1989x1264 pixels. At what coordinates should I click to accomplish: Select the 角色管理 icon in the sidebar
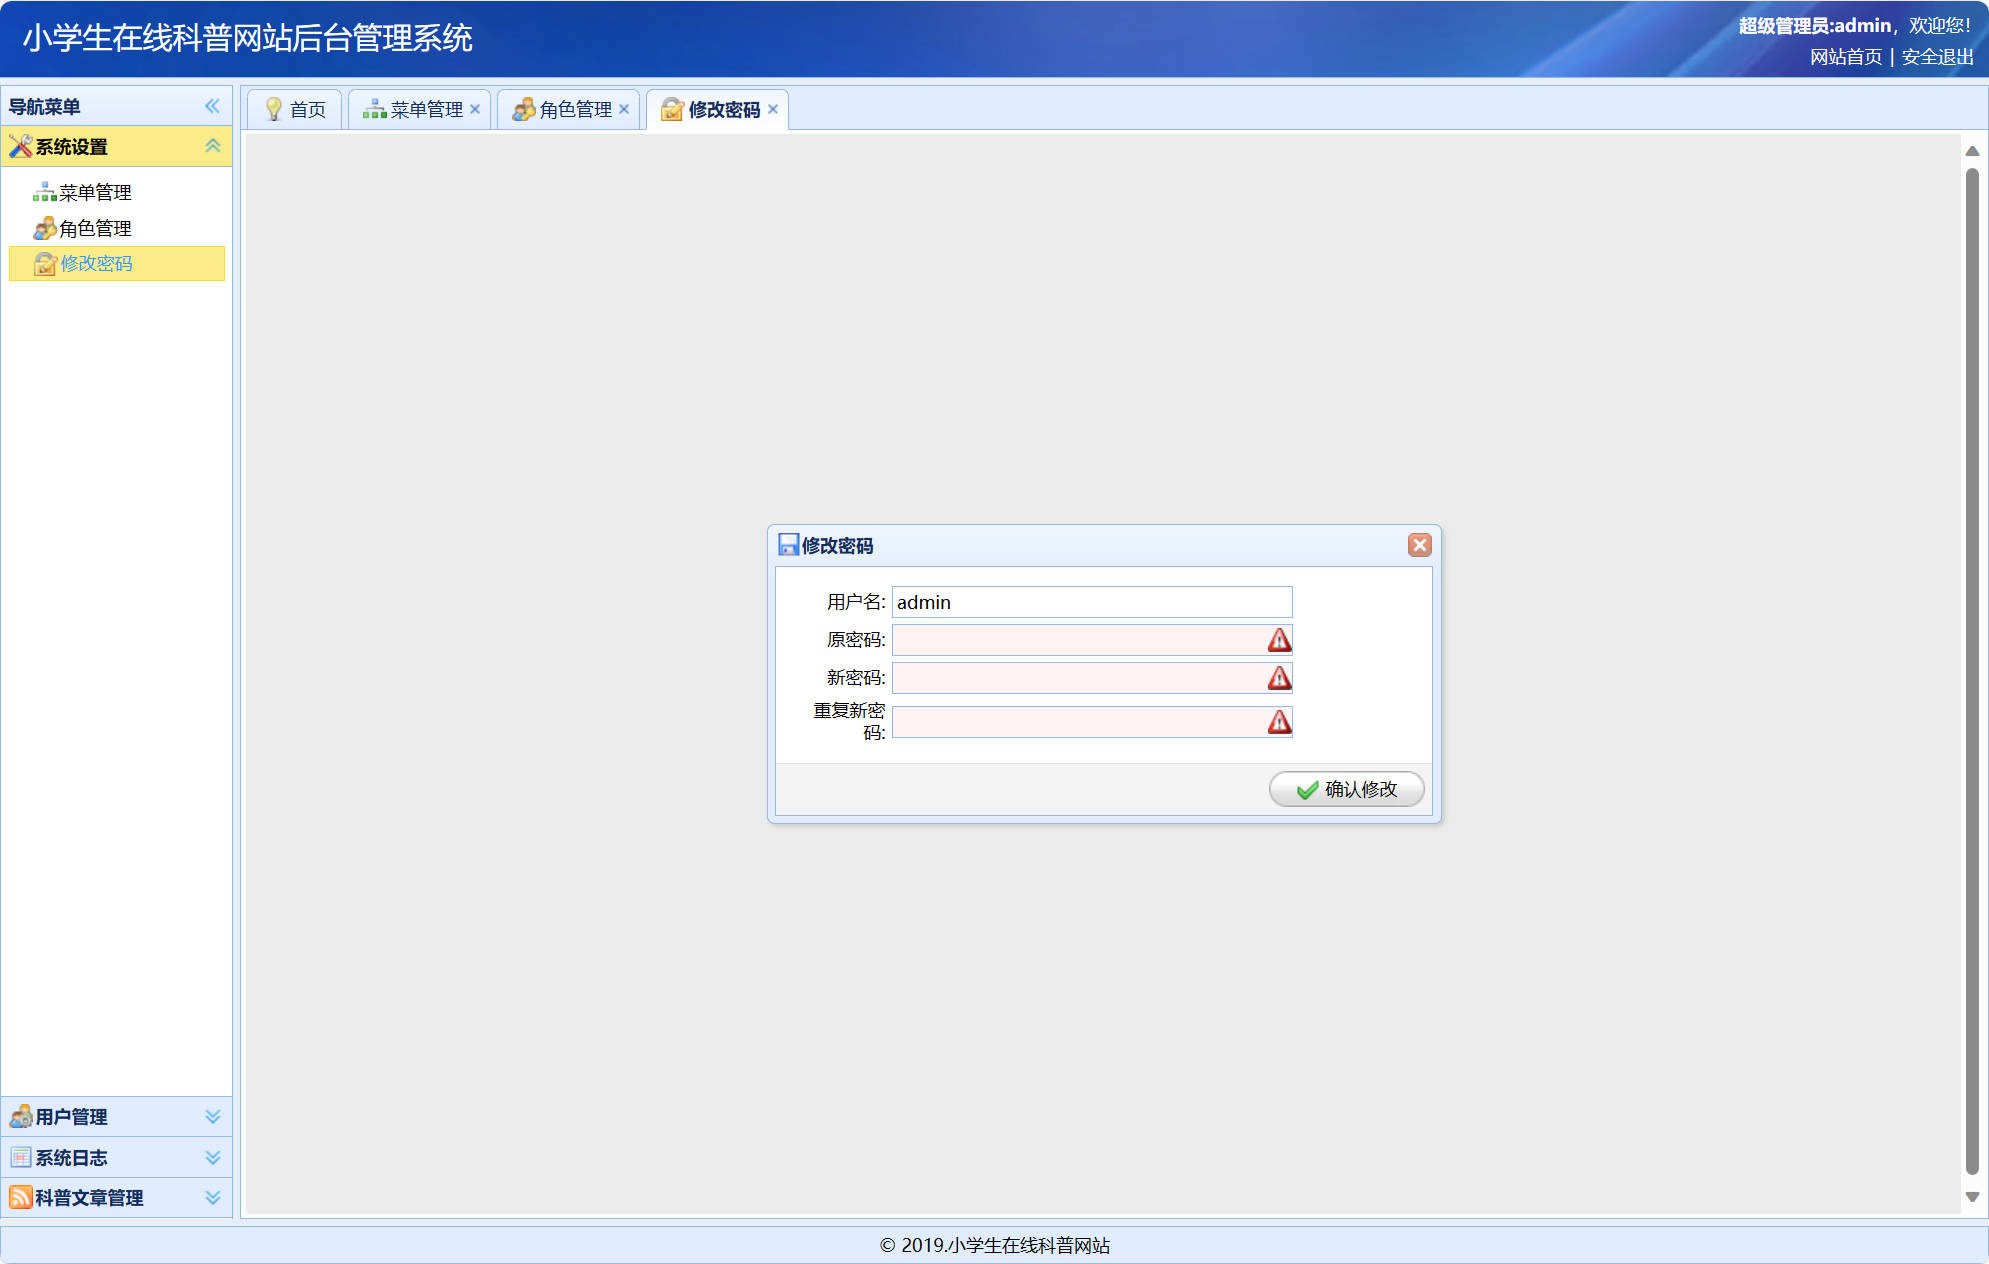pyautogui.click(x=44, y=228)
